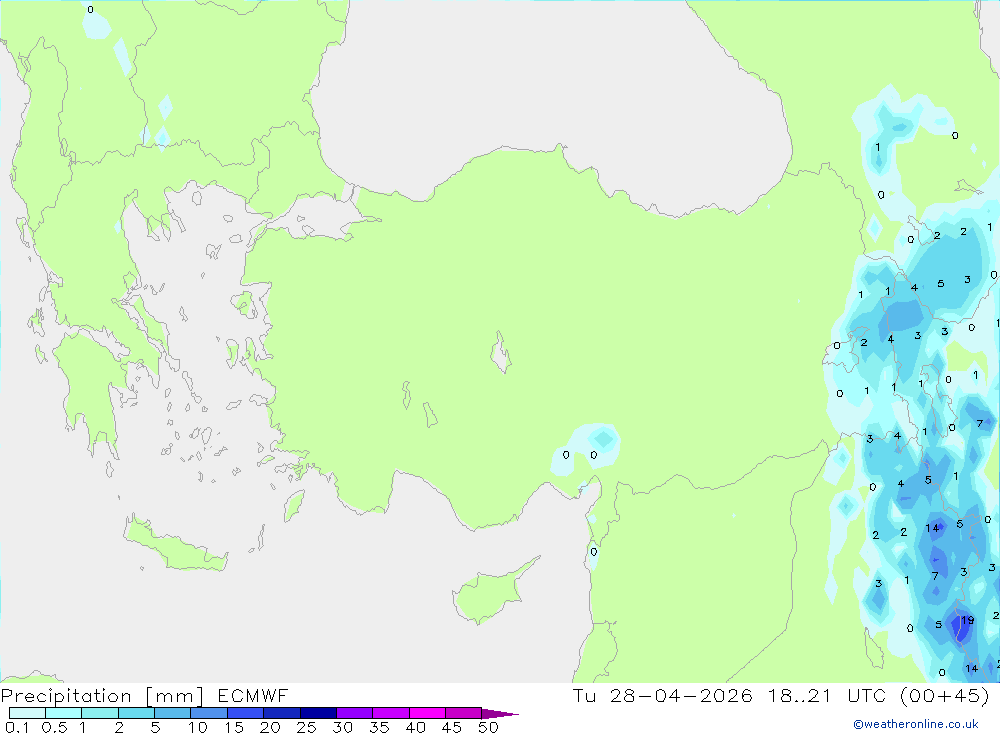This screenshot has height=733, width=1000.
Task: Select the 2–5 mm legend color swatch
Action: click(x=136, y=713)
